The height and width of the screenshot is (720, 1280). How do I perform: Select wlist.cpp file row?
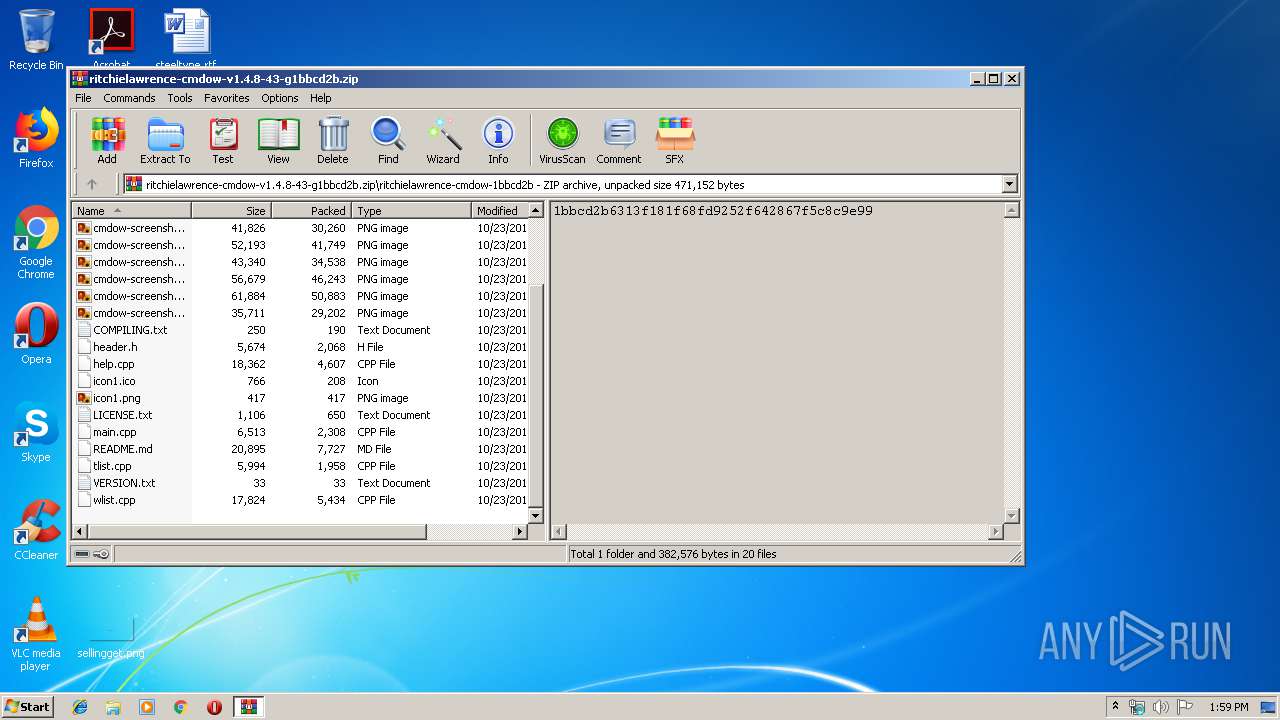pos(300,500)
